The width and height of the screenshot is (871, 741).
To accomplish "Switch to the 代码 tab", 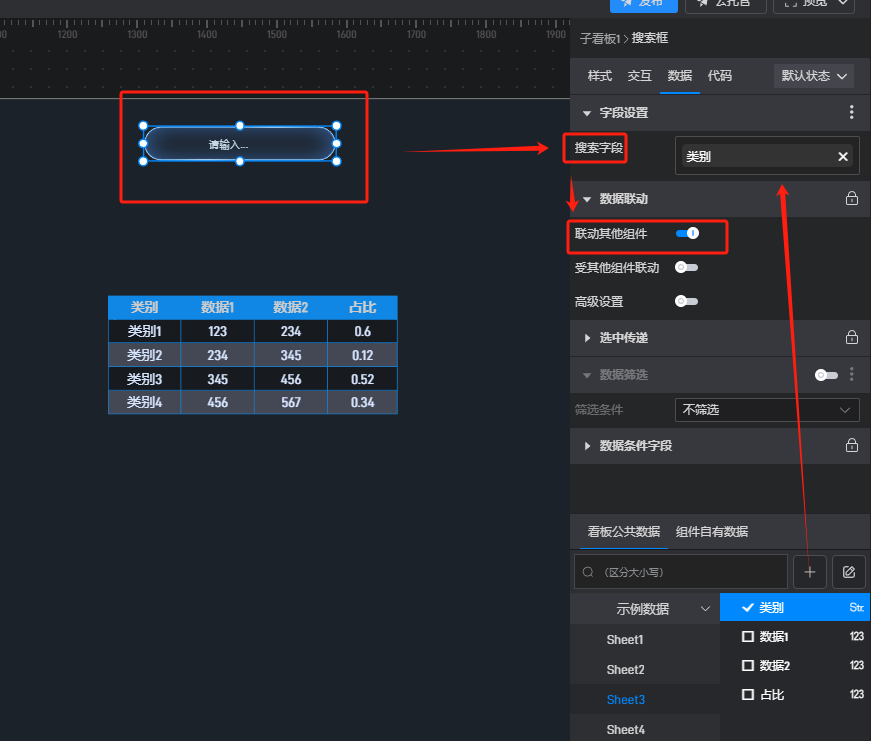I will pyautogui.click(x=719, y=76).
